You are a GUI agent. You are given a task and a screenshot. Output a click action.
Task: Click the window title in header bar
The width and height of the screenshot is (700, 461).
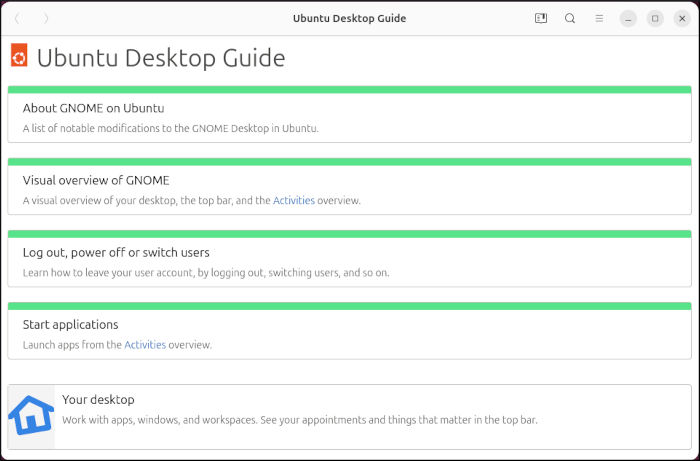[349, 18]
